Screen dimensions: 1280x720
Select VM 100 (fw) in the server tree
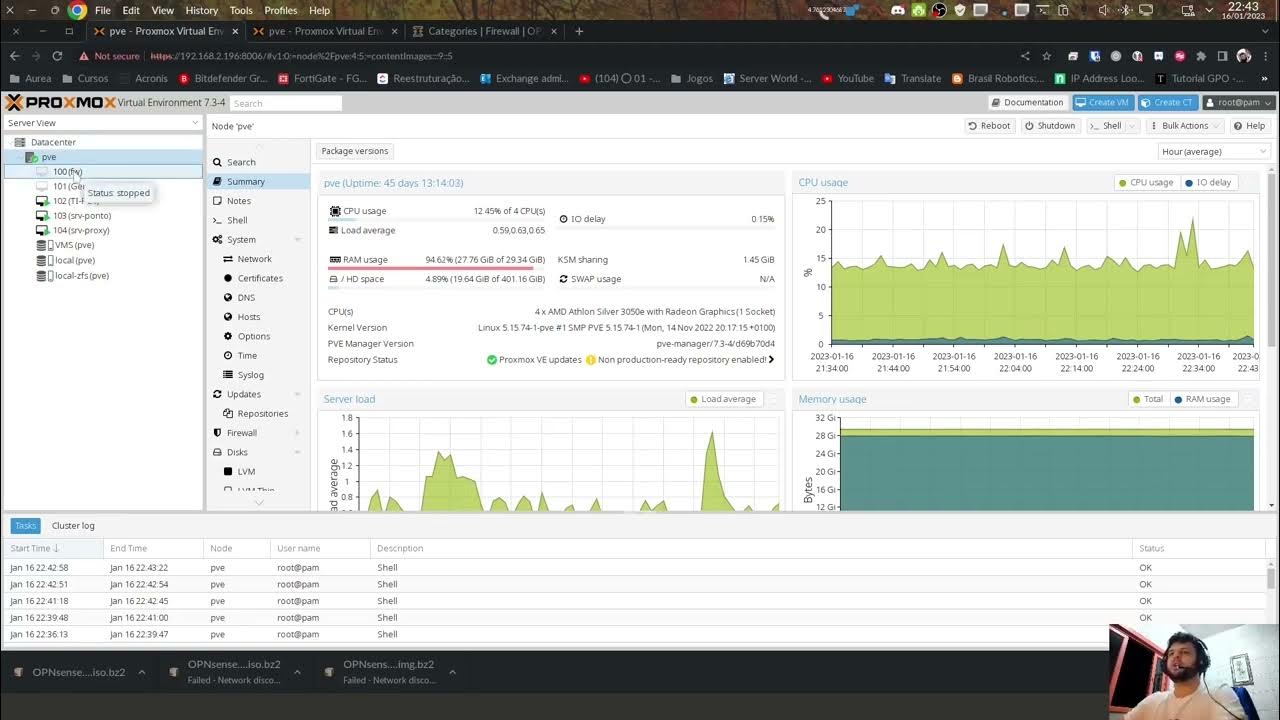[103, 172]
